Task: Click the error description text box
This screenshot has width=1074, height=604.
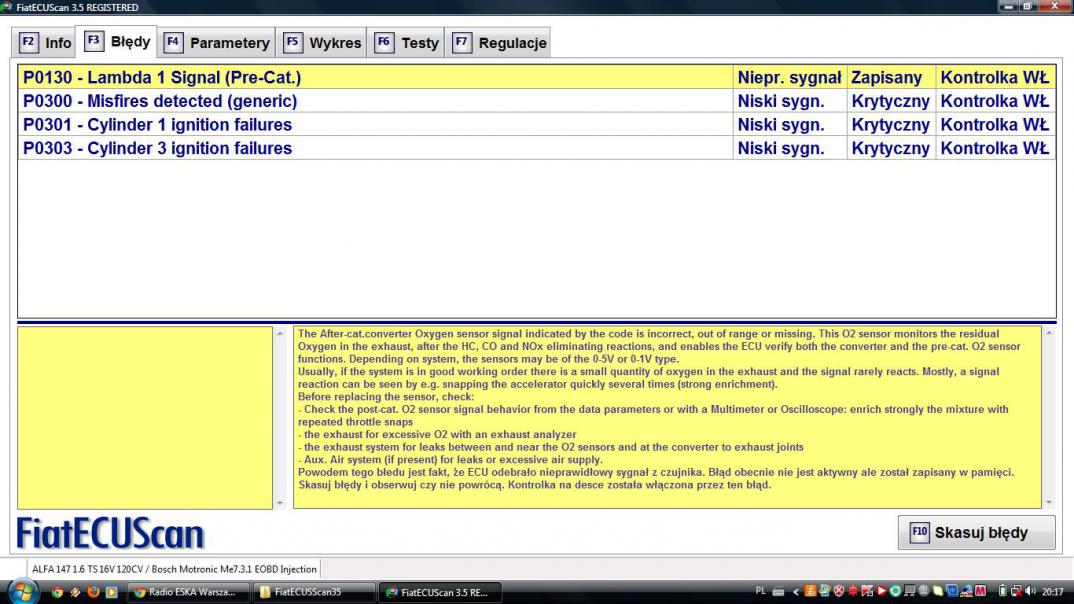Action: (667, 417)
